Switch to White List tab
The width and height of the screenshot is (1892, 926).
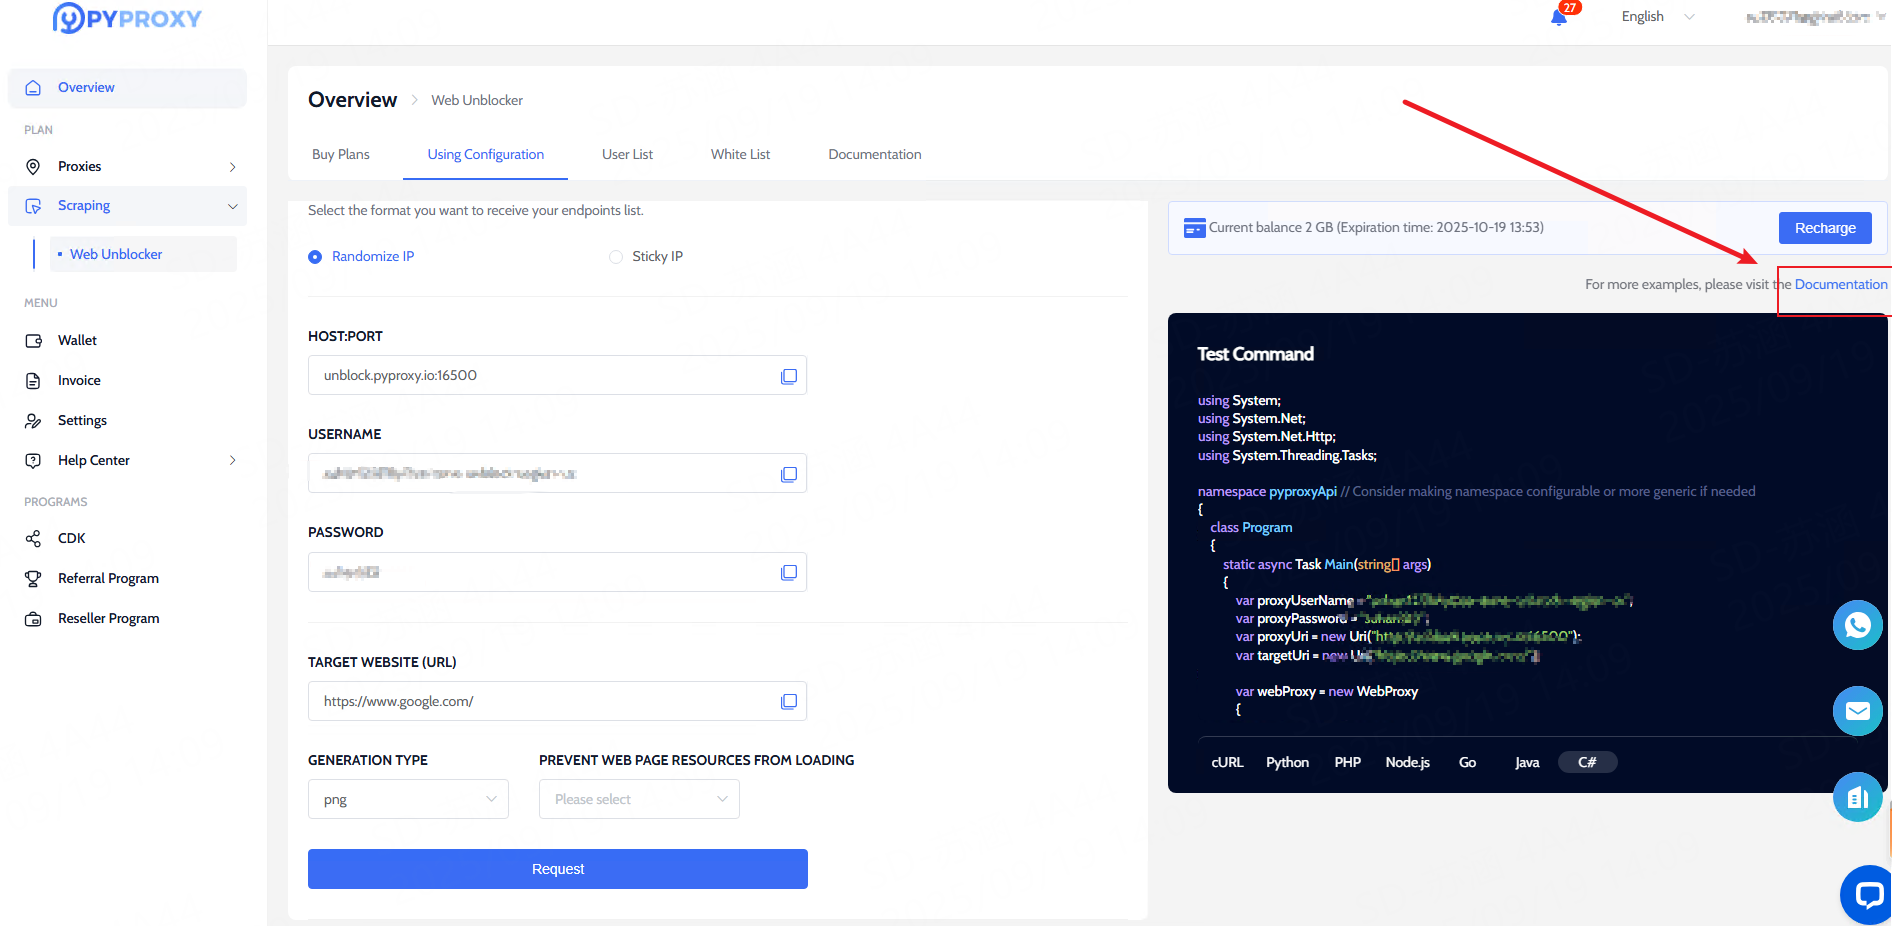click(x=740, y=155)
